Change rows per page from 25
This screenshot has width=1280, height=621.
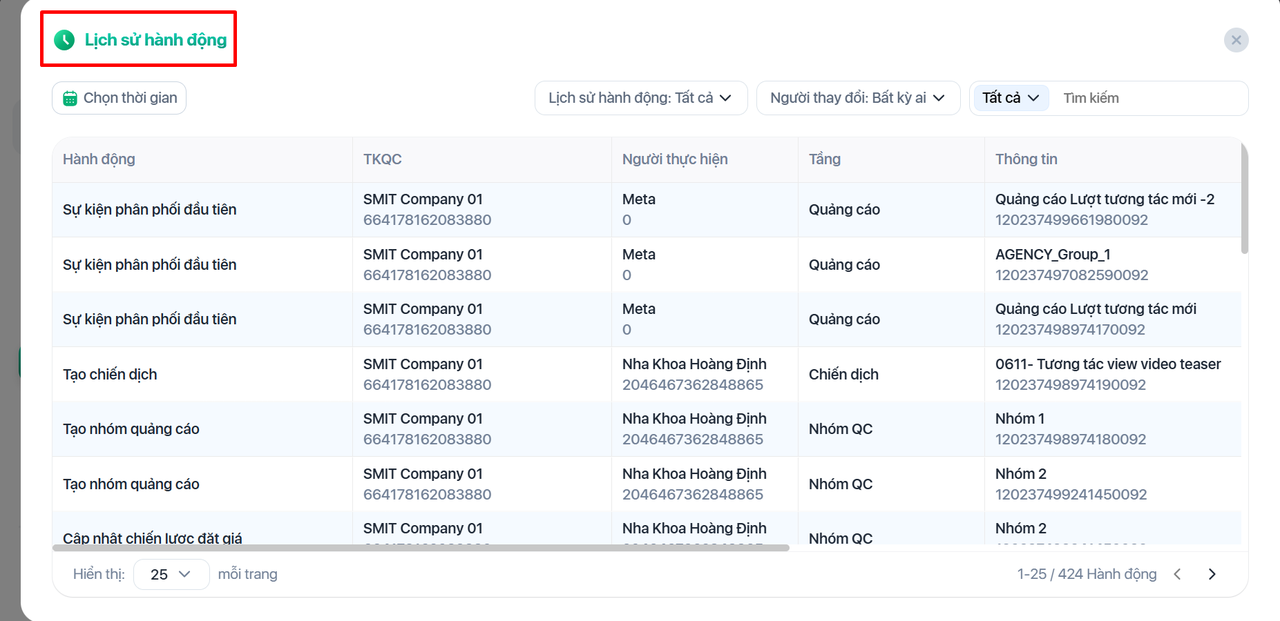click(171, 574)
